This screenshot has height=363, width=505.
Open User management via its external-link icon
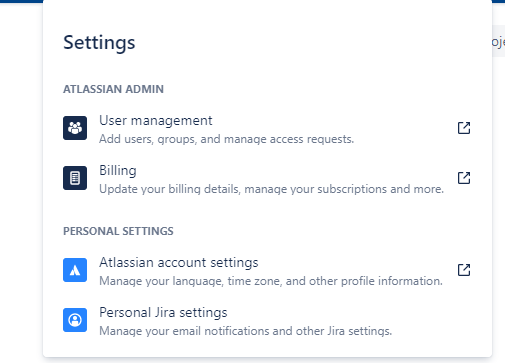click(464, 128)
